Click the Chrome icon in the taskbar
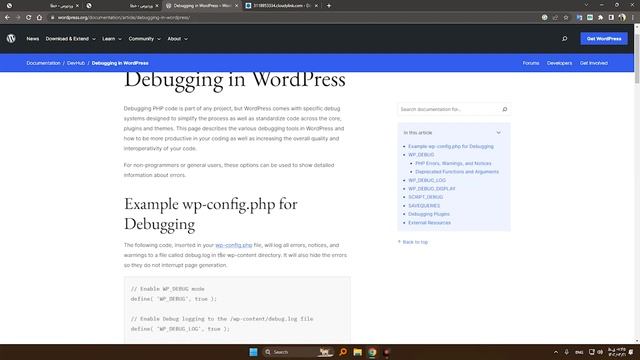Screen dimensions: 640x360 [372, 352]
